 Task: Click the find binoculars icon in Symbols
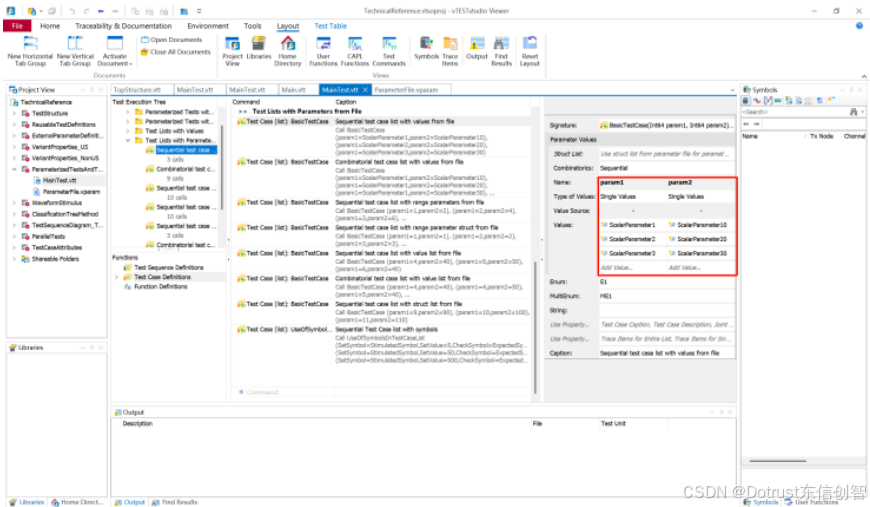click(853, 112)
